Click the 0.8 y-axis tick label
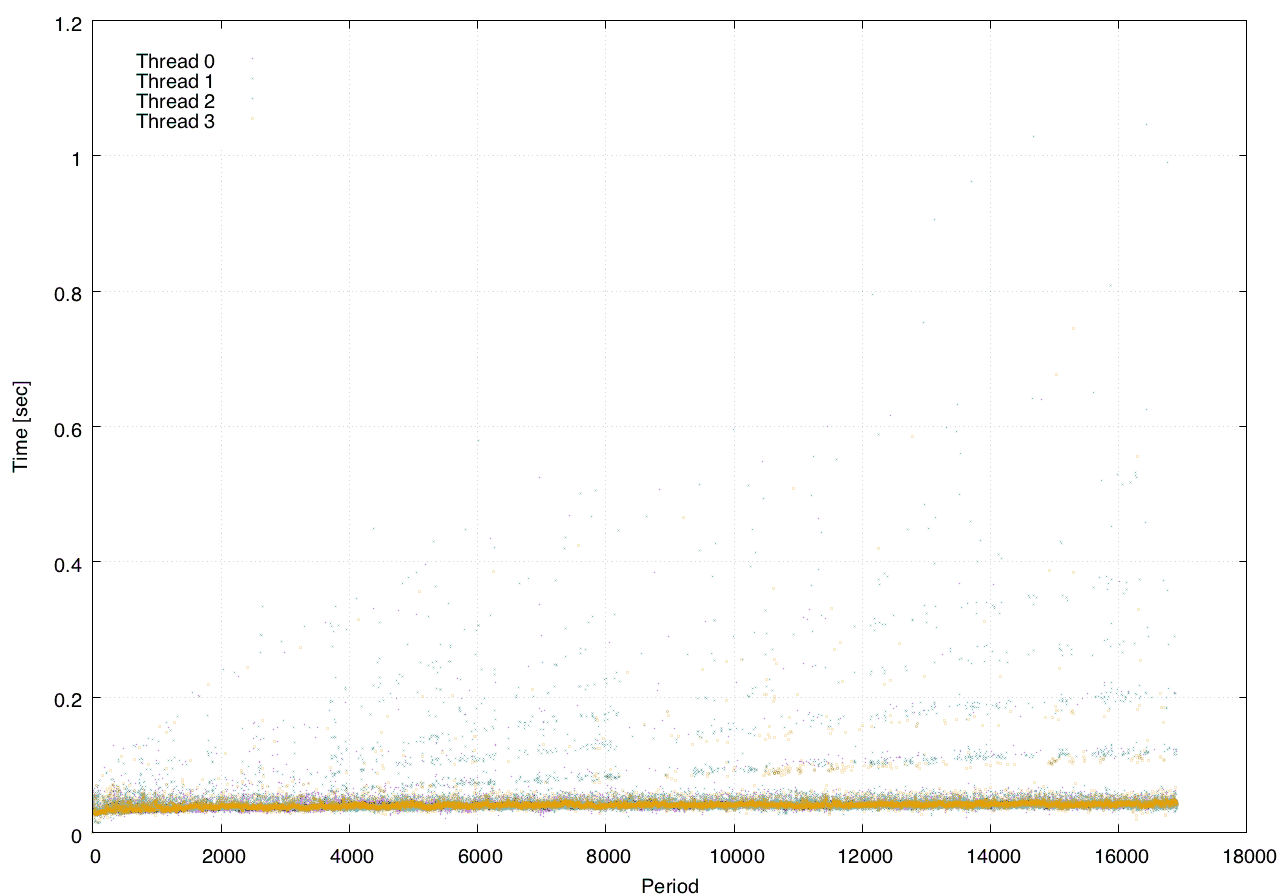The image size is (1280, 896). point(68,291)
